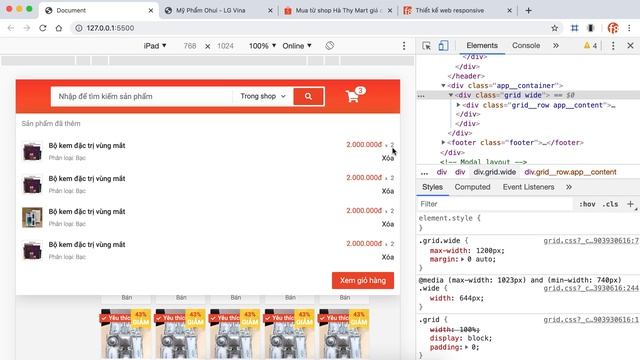
Task: Click the red search magnifier button
Action: [309, 96]
